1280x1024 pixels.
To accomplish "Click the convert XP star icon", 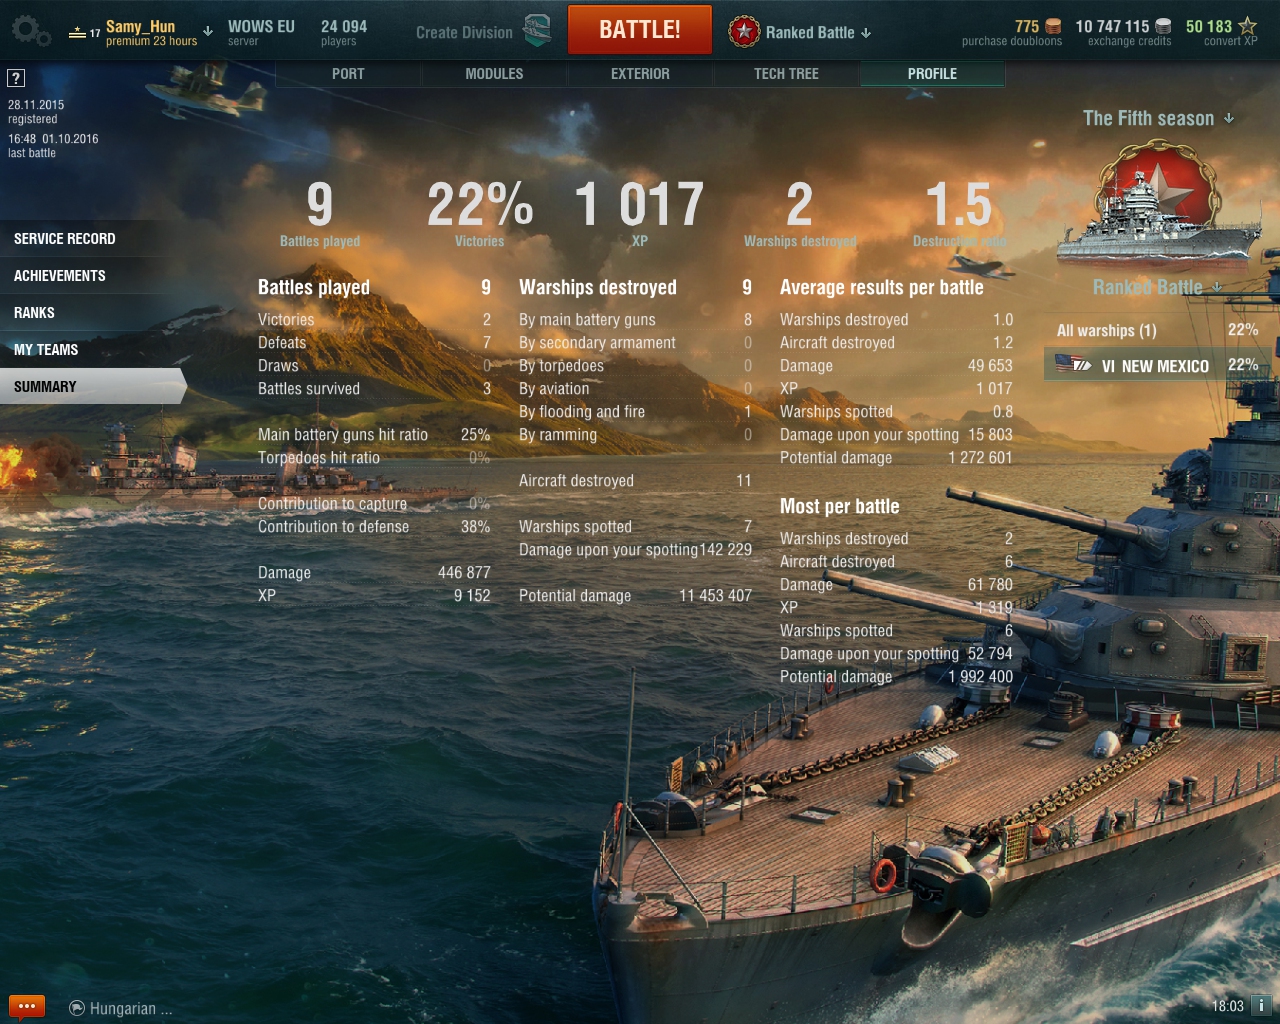I will click(1247, 26).
